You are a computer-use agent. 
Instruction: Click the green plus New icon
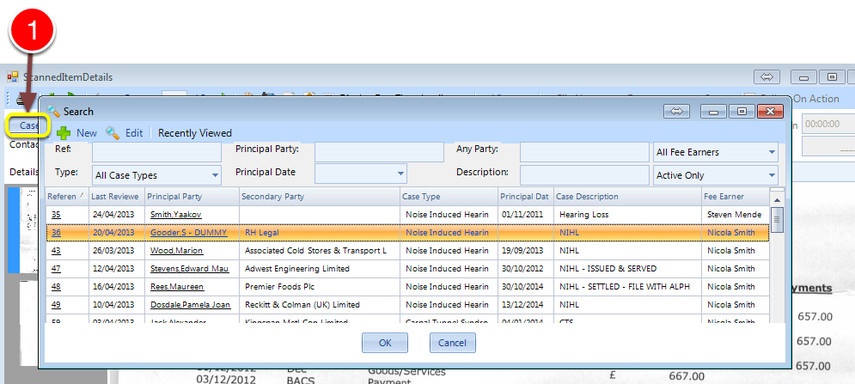click(64, 133)
